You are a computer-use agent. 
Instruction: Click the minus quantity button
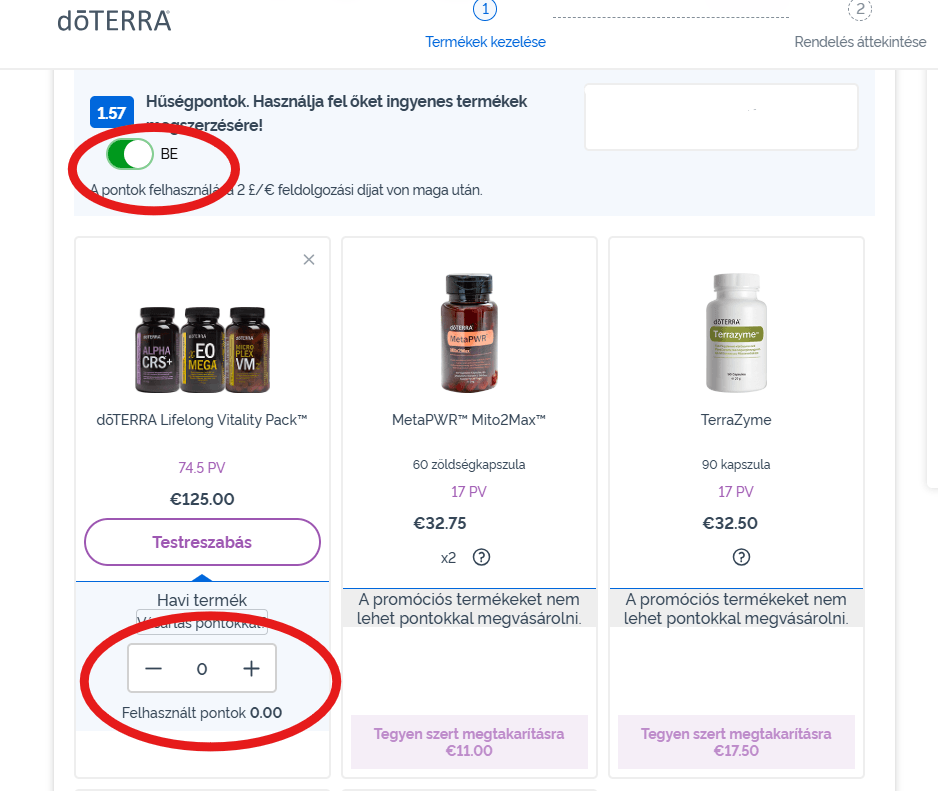[153, 669]
